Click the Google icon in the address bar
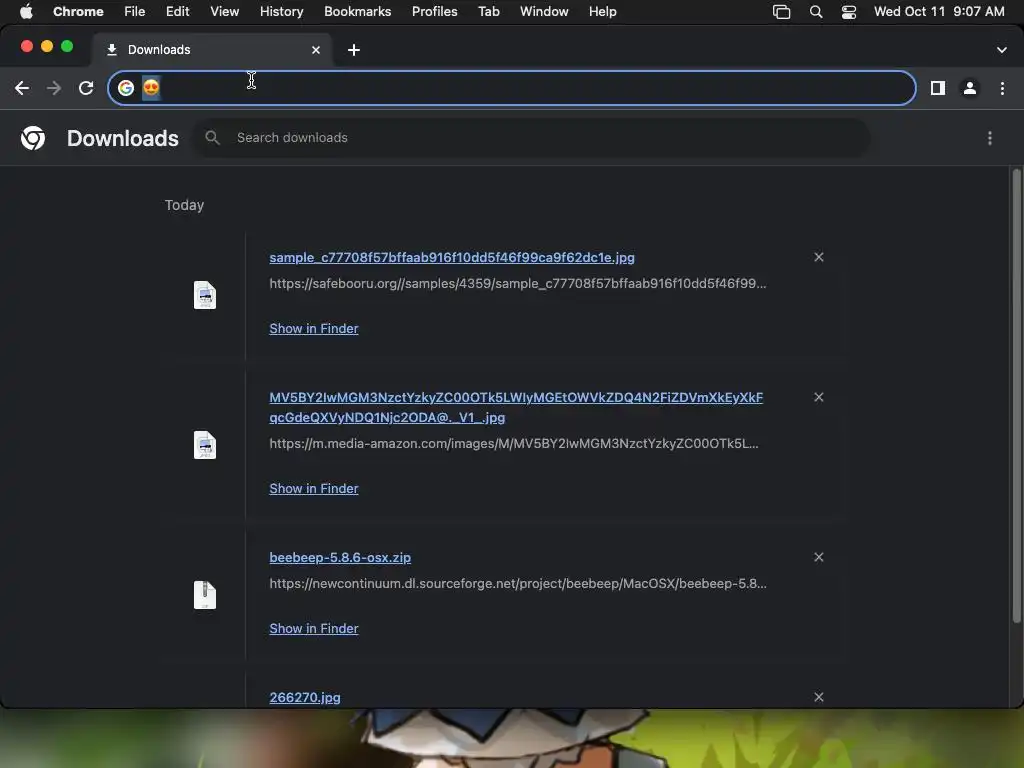 (126, 88)
